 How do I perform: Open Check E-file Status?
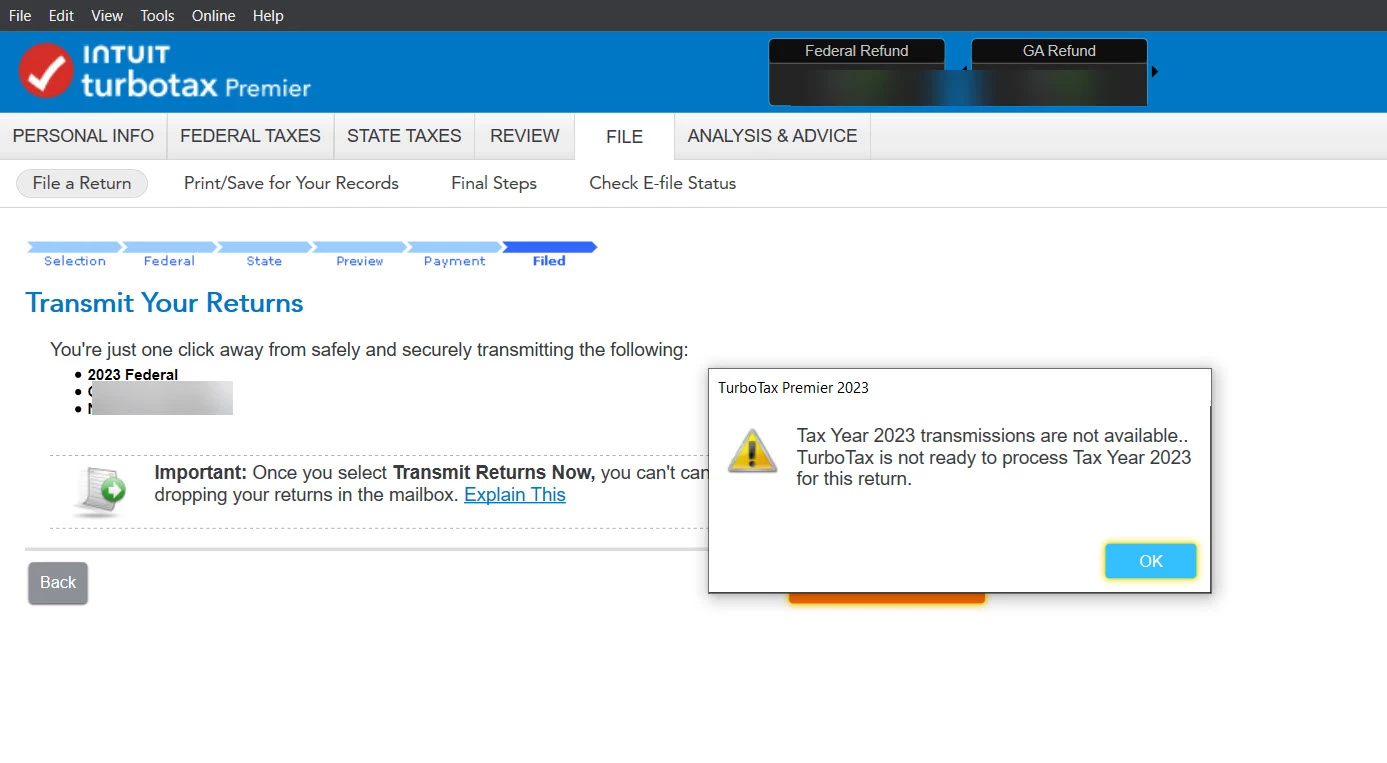[662, 183]
